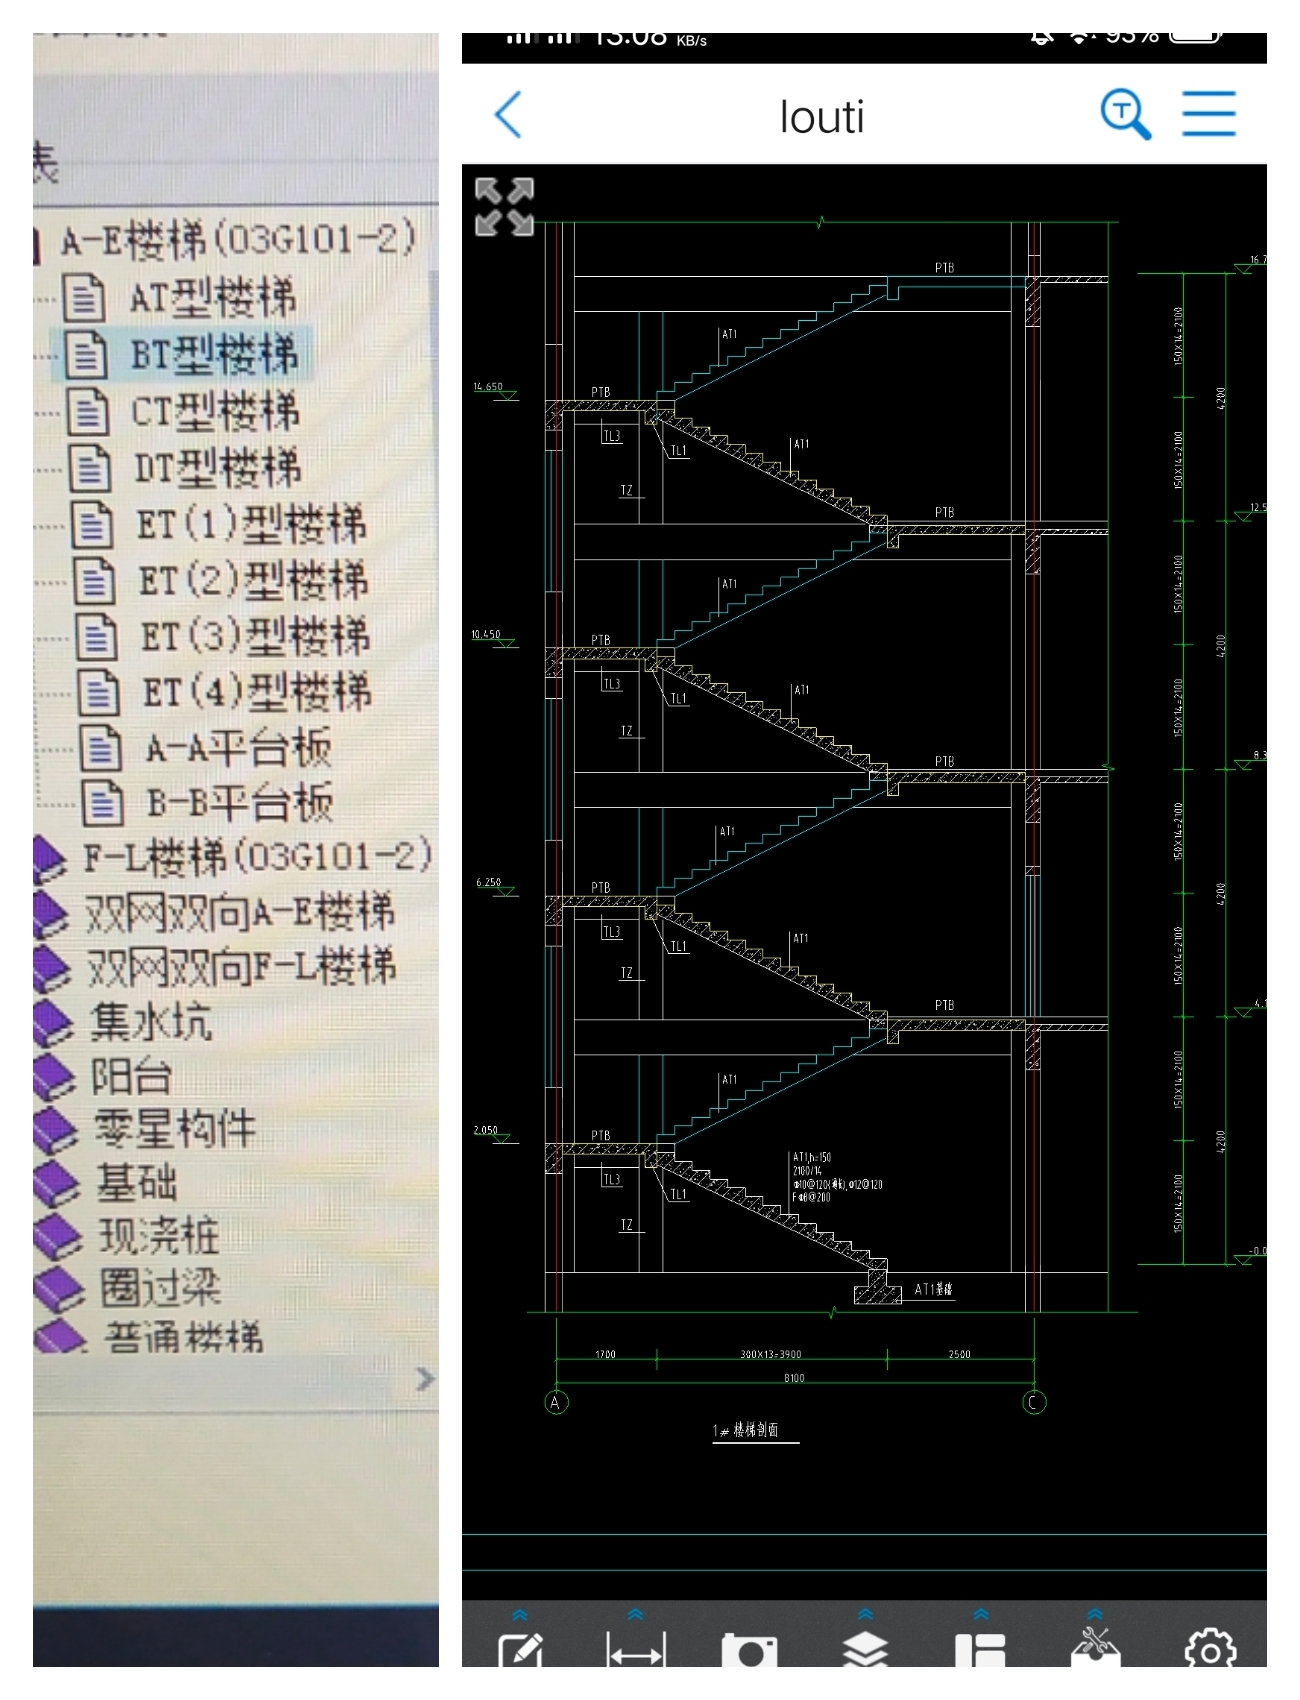Click the document icon beside AT型楼梯

(x=84, y=298)
